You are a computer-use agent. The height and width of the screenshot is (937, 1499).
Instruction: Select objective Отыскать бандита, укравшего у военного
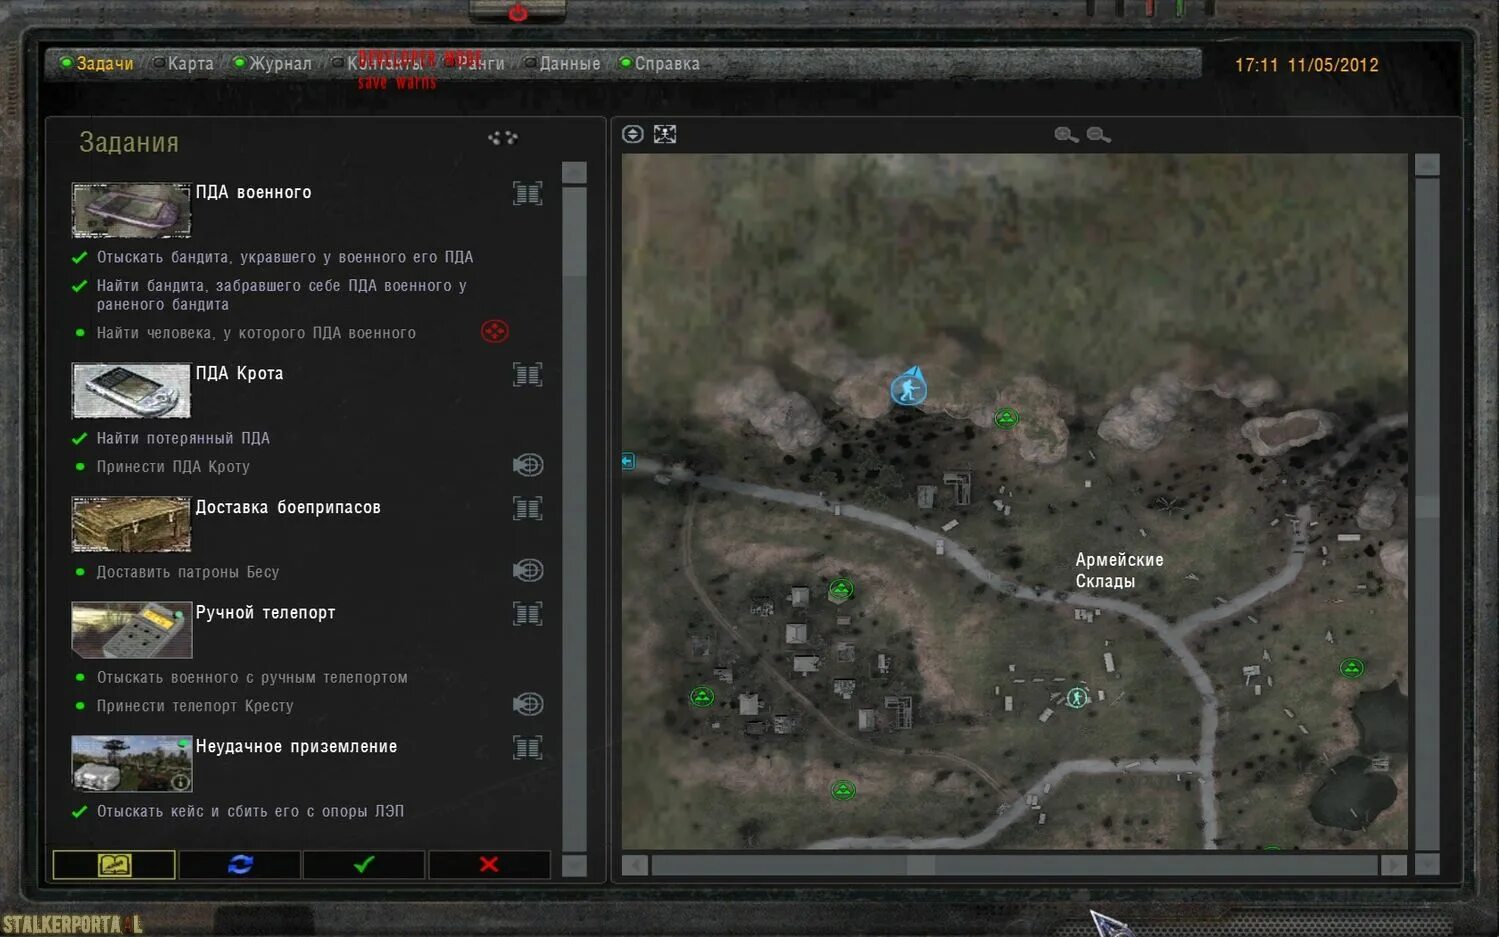285,257
